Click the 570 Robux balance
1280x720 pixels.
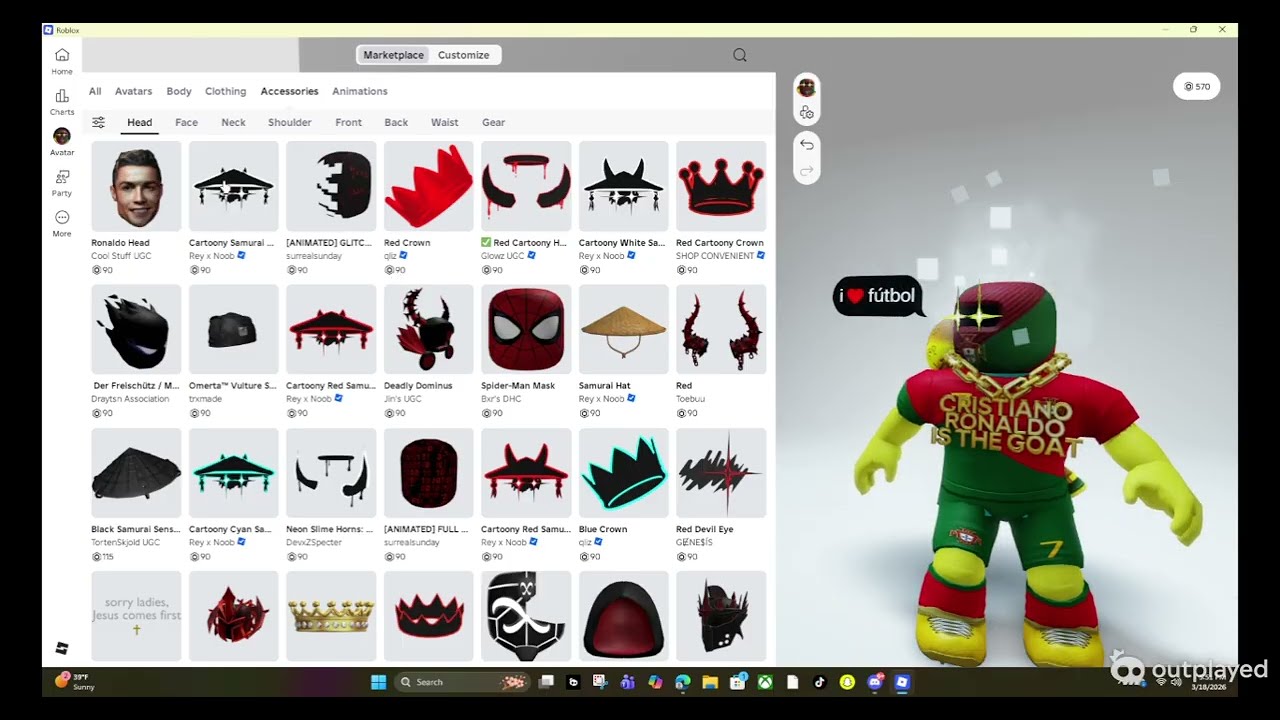point(1197,87)
